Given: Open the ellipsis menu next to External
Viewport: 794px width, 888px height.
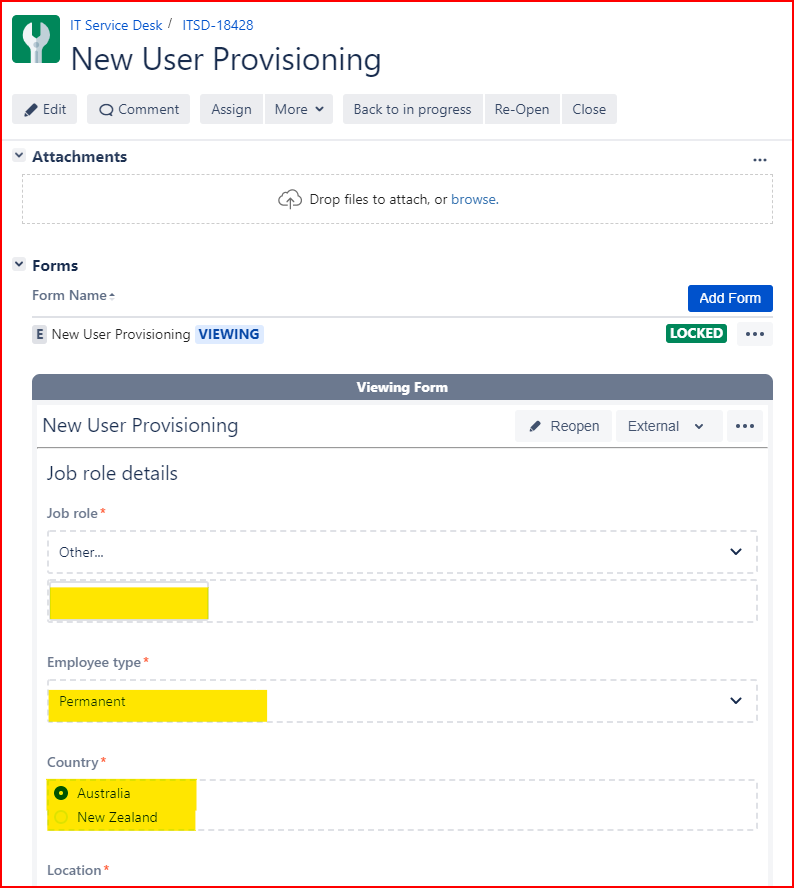Looking at the screenshot, I should 744,426.
